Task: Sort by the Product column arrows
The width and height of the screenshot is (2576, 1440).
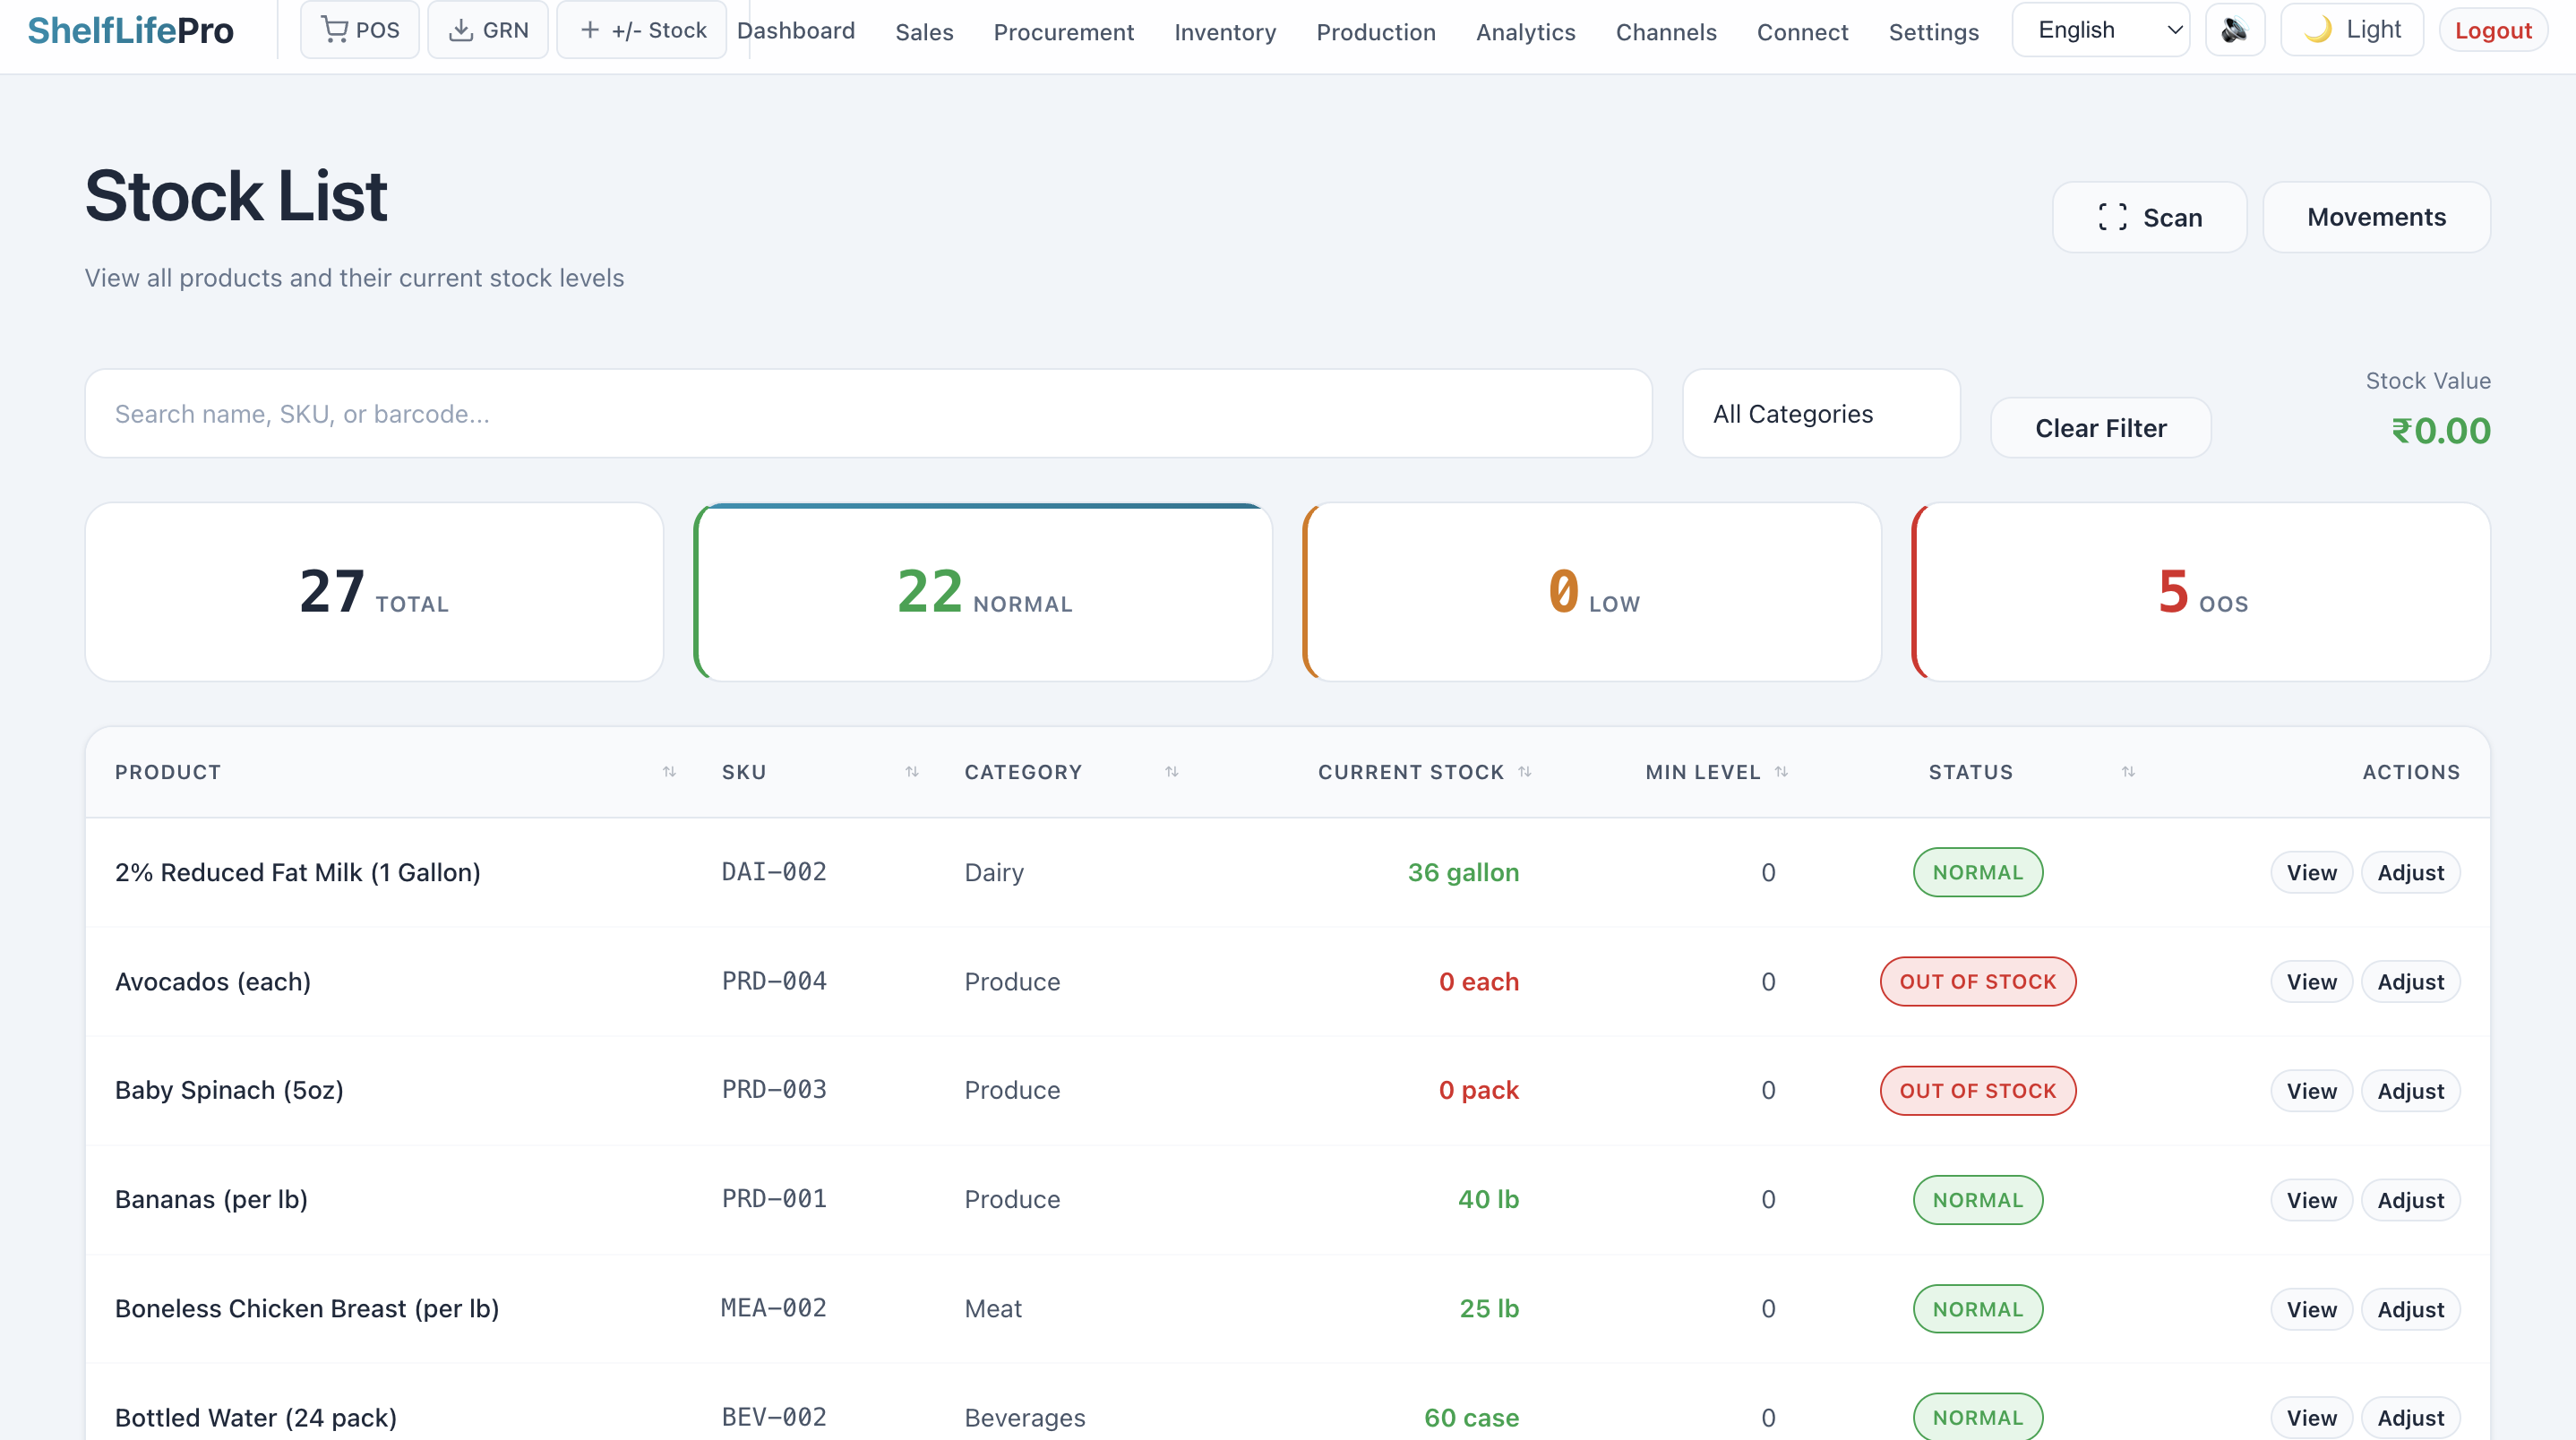Action: click(669, 772)
